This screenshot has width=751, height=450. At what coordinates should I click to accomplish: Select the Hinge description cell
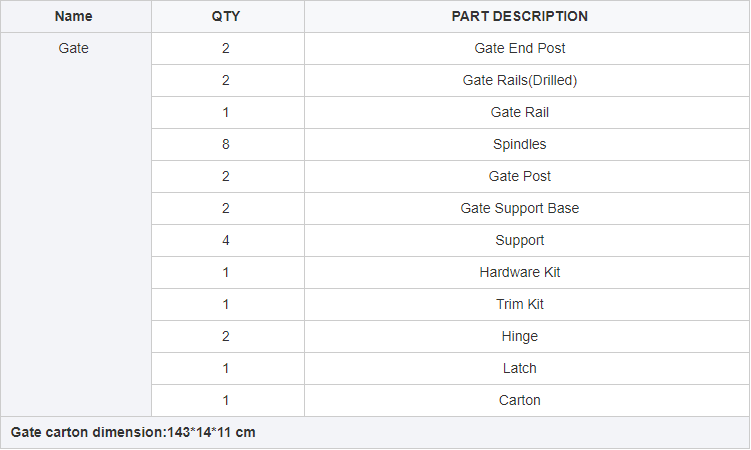pyautogui.click(x=520, y=337)
